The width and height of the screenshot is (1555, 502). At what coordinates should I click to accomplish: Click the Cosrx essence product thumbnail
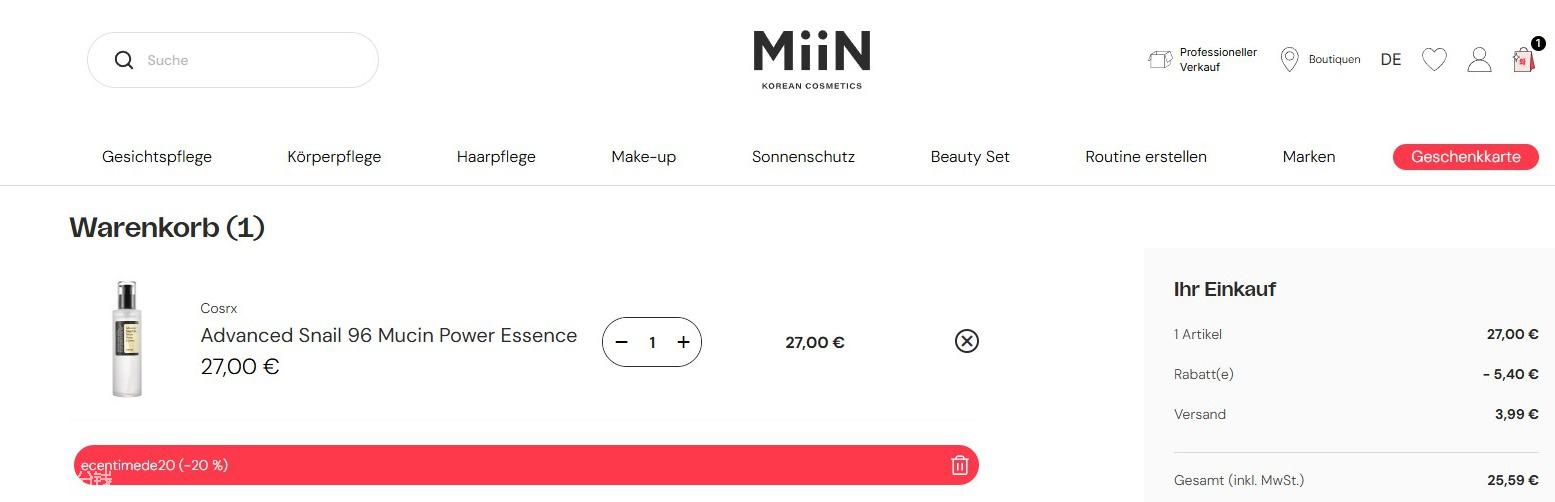[127, 339]
